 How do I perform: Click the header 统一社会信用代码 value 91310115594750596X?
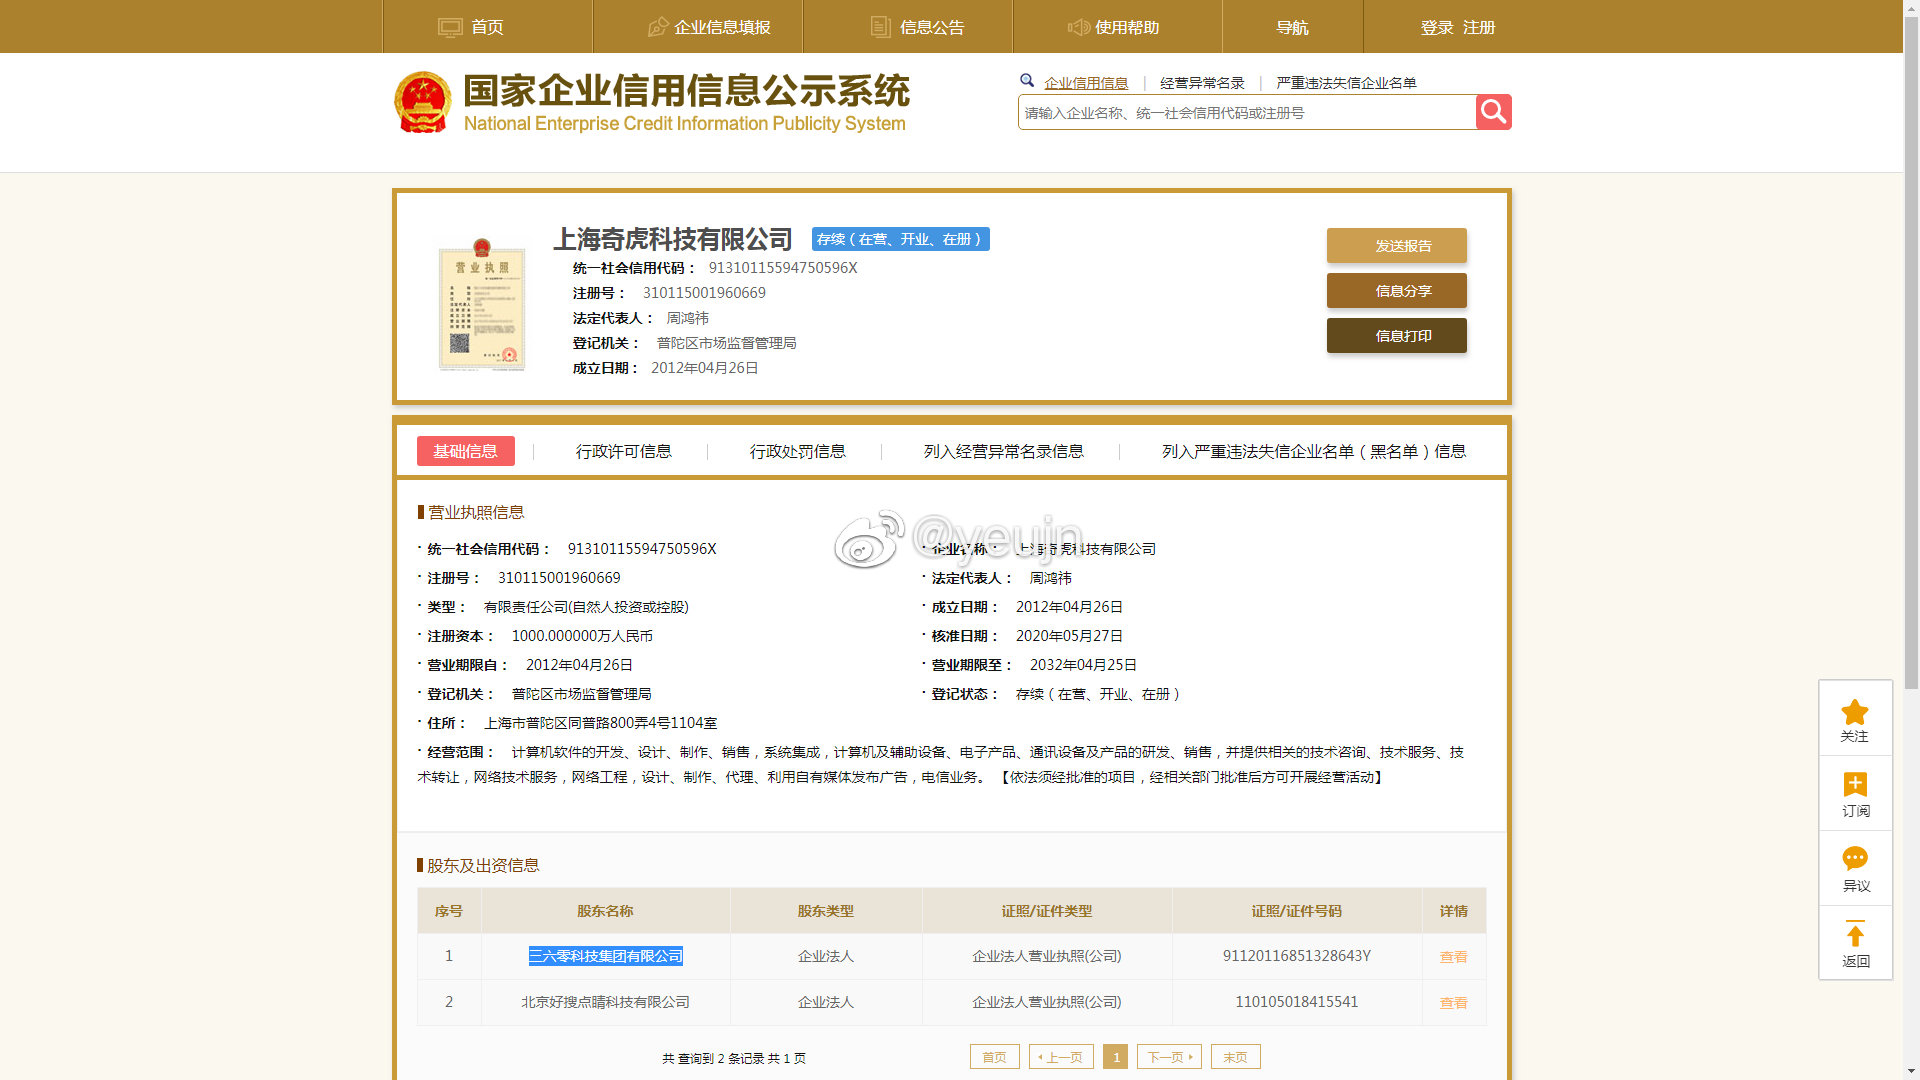(783, 268)
